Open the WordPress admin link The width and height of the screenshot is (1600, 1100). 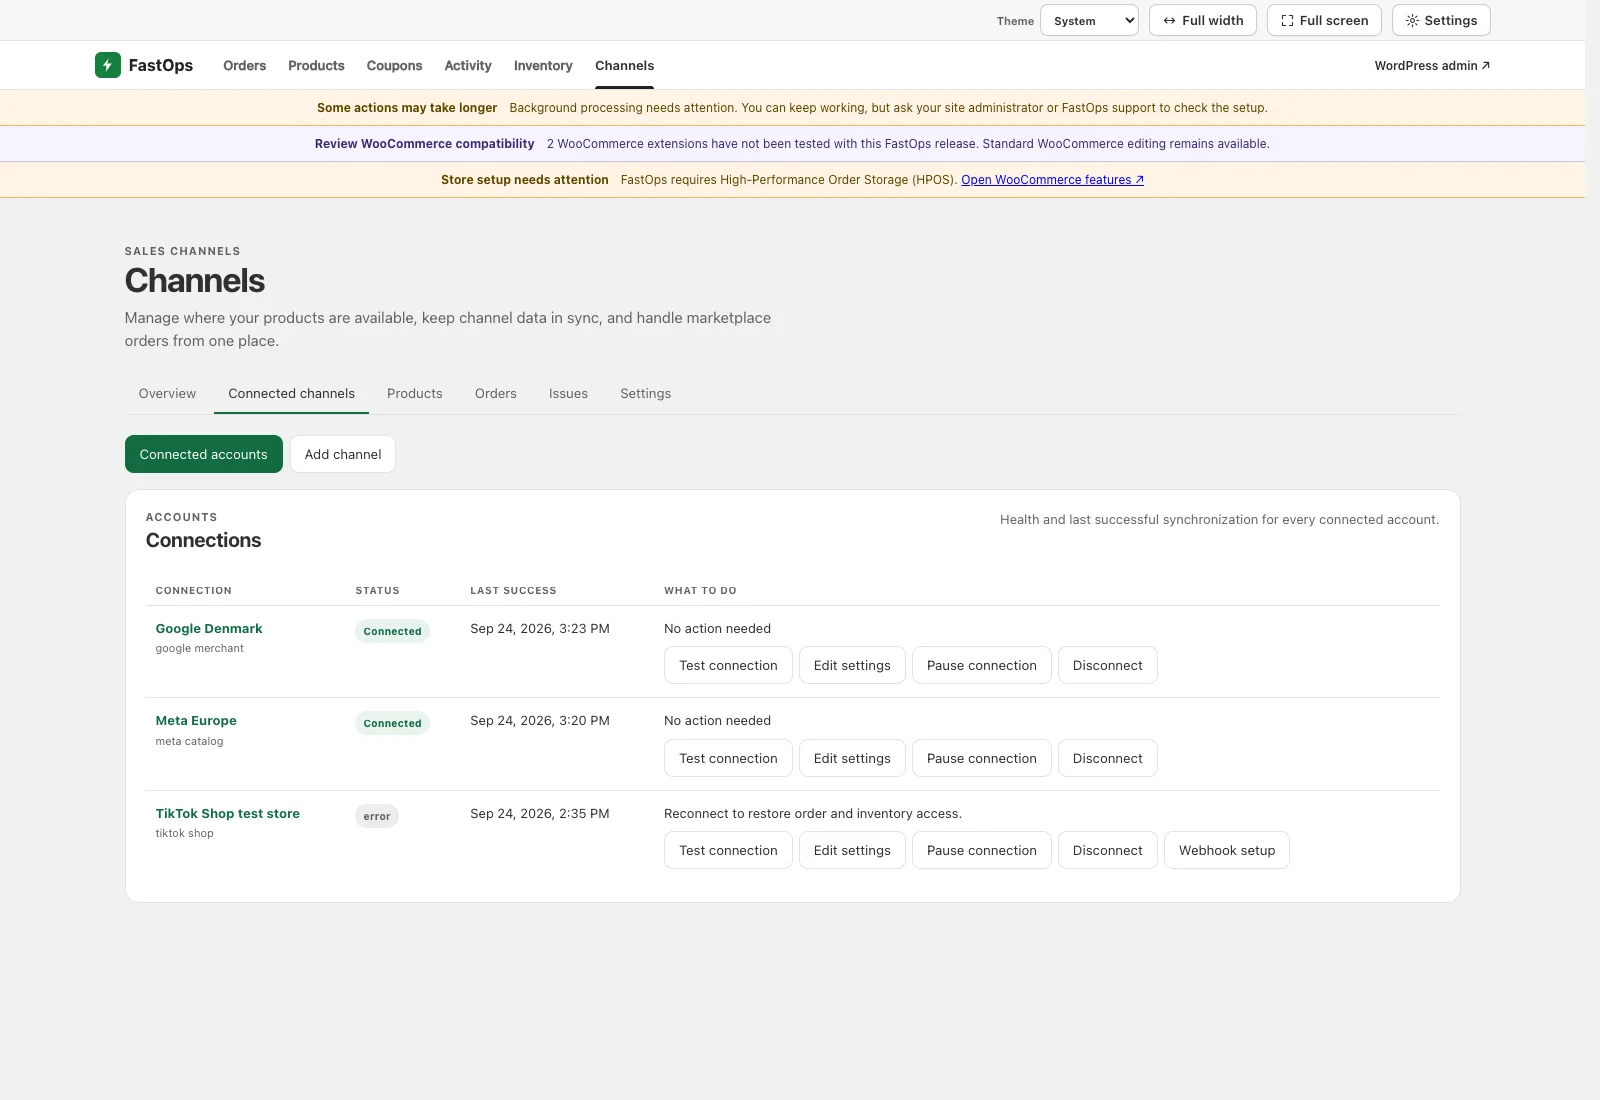pos(1432,66)
